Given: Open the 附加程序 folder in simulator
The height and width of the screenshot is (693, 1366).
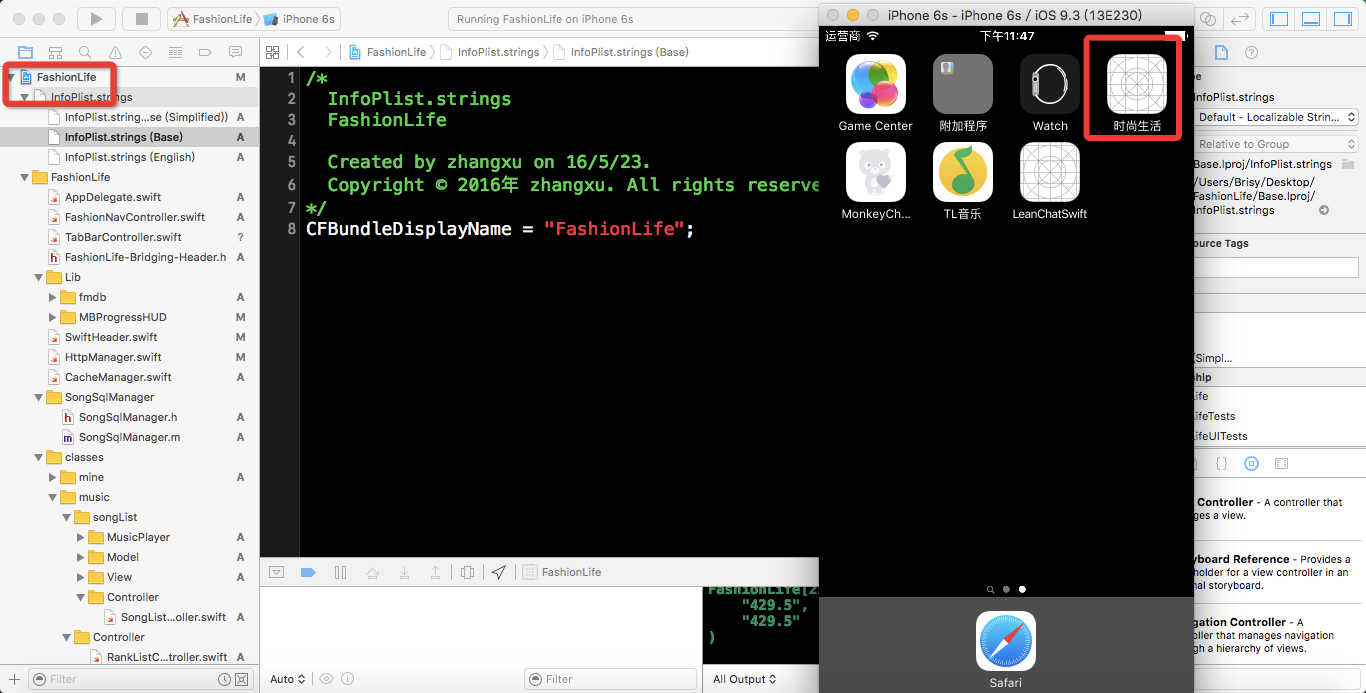Looking at the screenshot, I should point(963,93).
